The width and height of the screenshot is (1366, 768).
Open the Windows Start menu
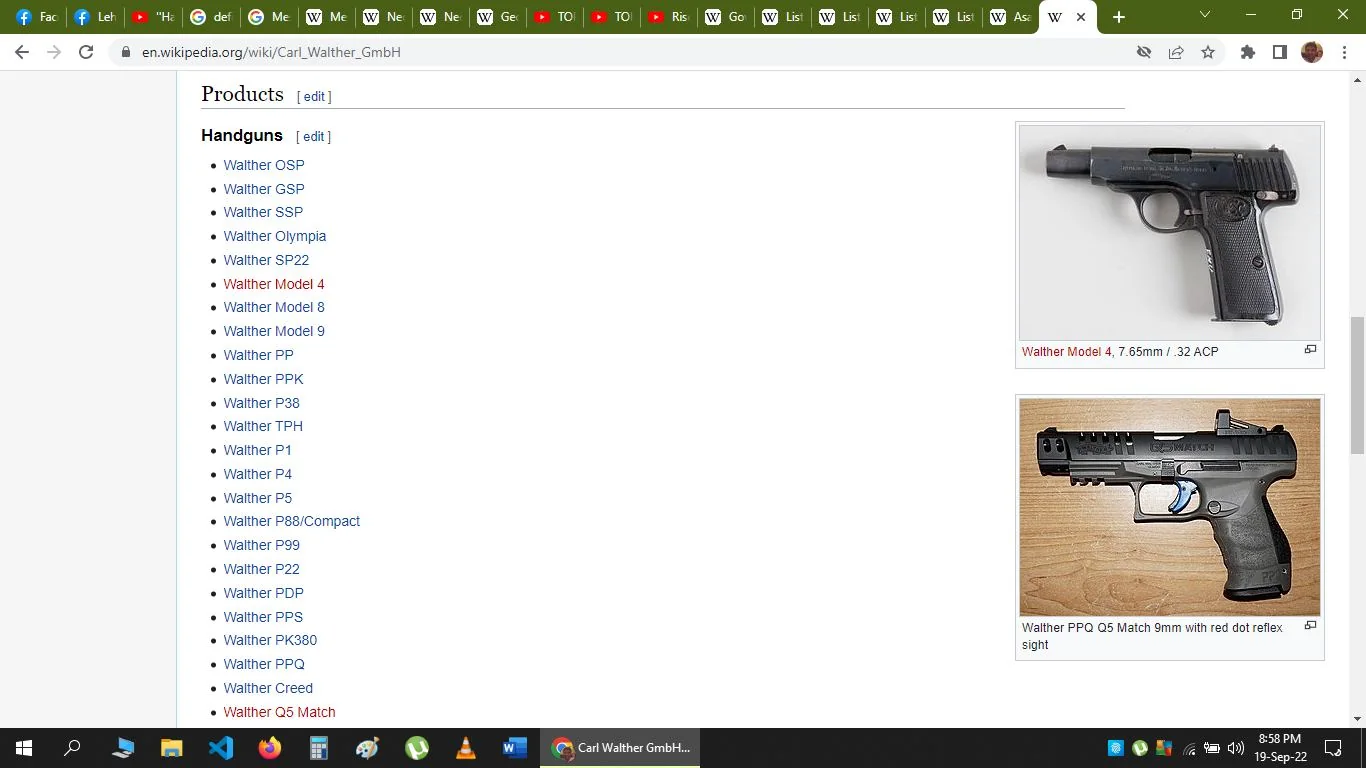click(x=22, y=748)
